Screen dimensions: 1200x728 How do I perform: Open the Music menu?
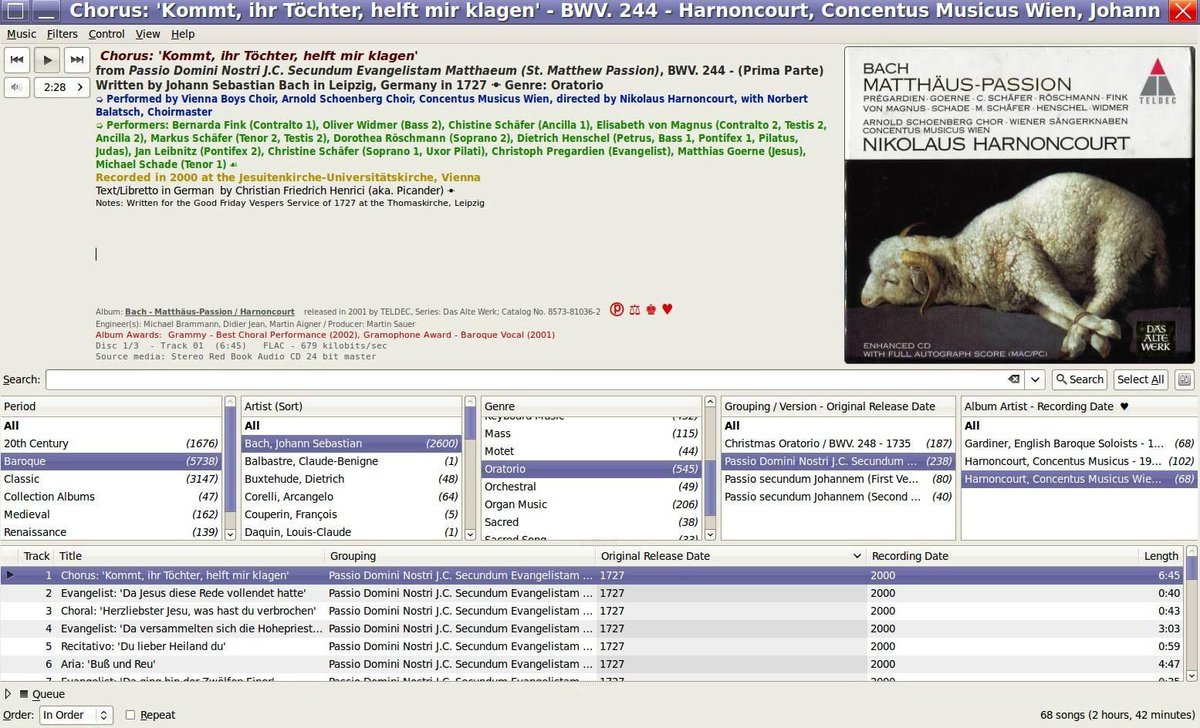click(21, 34)
